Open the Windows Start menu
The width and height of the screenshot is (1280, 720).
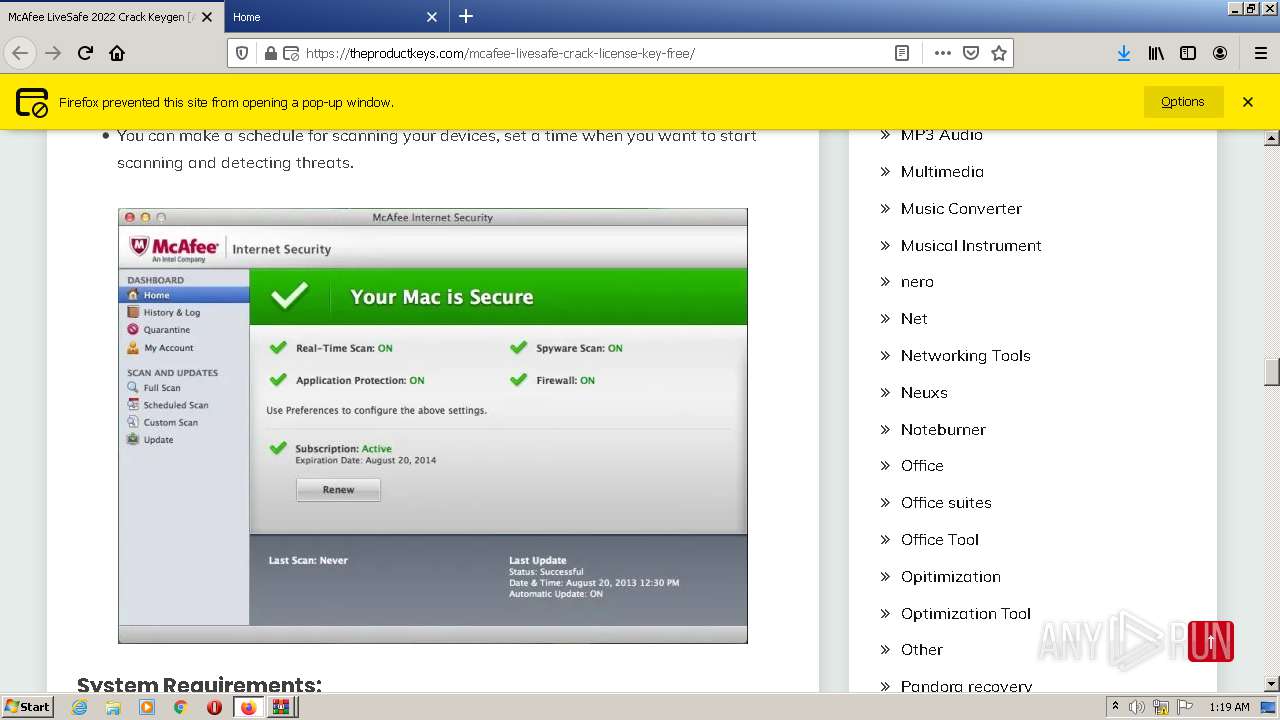click(27, 707)
